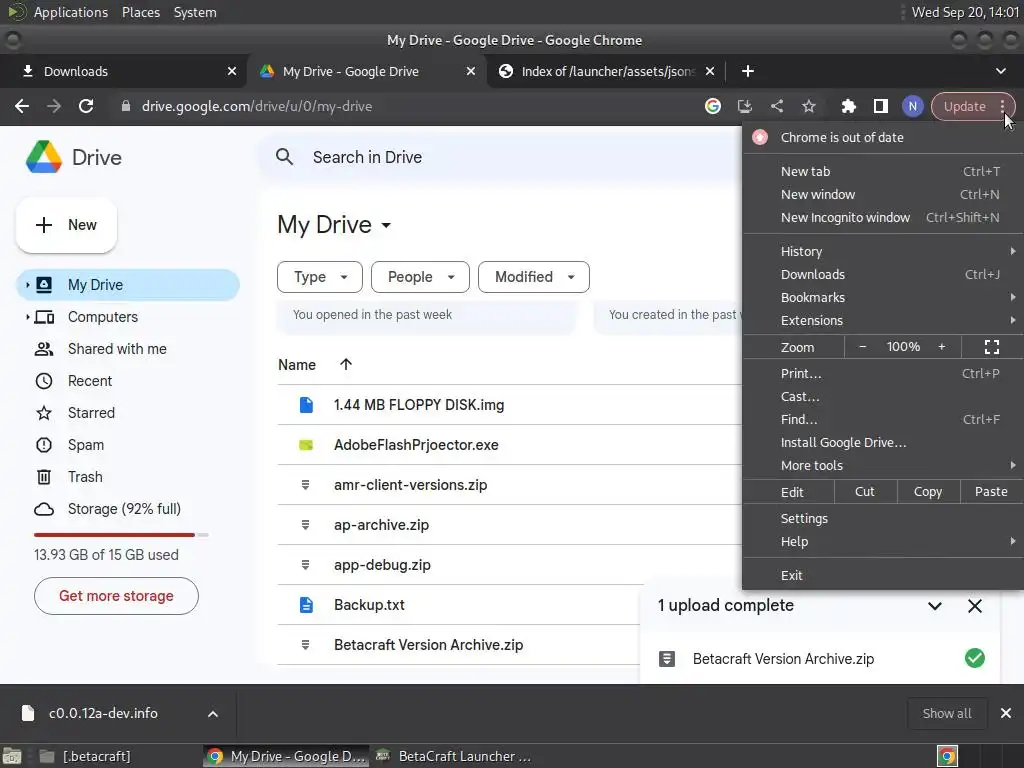The image size is (1024, 768).
Task: Open a new tab with plus button
Action: pos(748,71)
